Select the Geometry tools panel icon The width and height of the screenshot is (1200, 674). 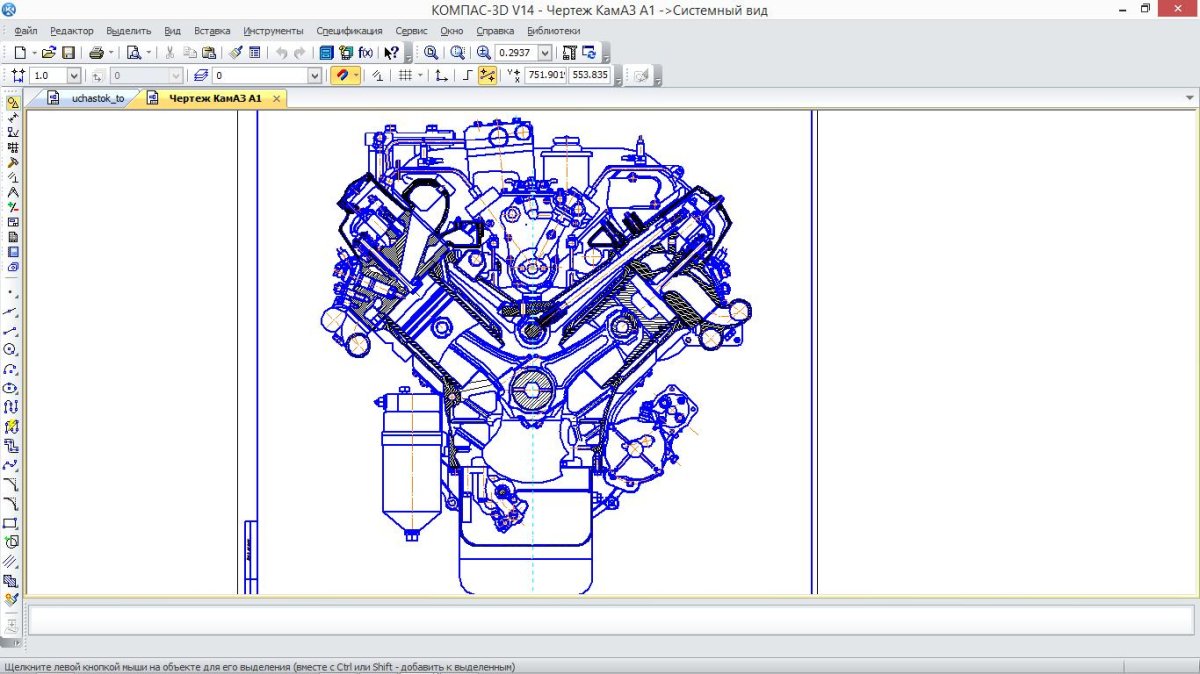click(13, 102)
